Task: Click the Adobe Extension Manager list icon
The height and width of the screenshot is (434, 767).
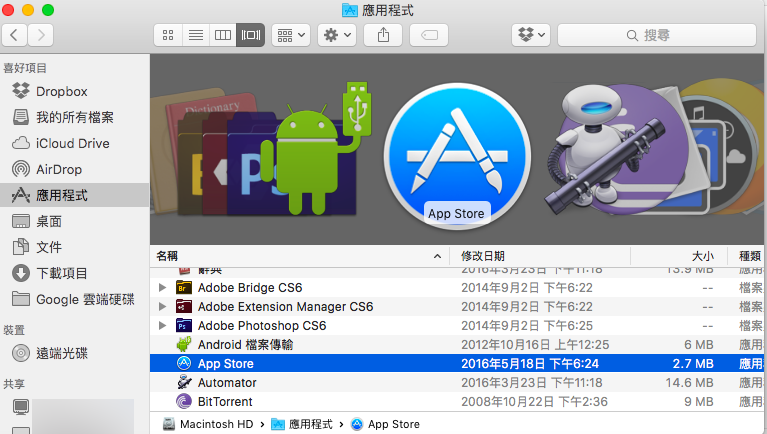Action: 184,307
